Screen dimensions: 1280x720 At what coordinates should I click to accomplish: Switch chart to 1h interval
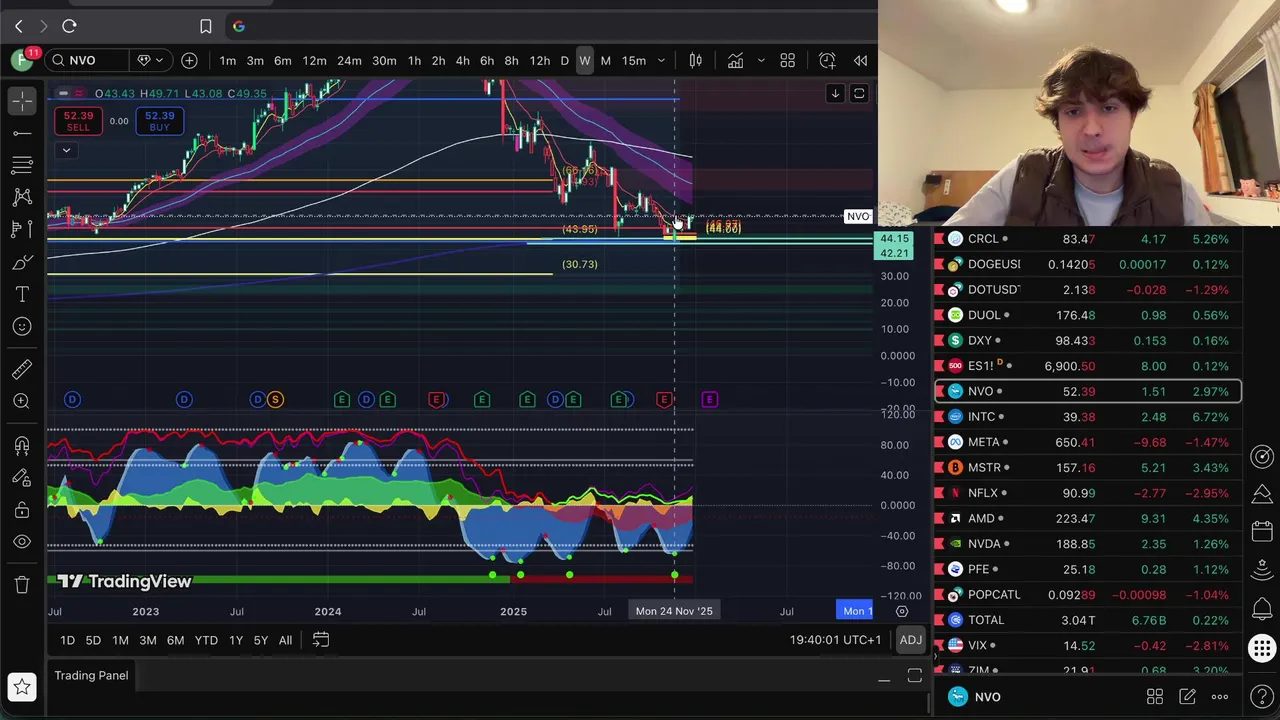[414, 61]
